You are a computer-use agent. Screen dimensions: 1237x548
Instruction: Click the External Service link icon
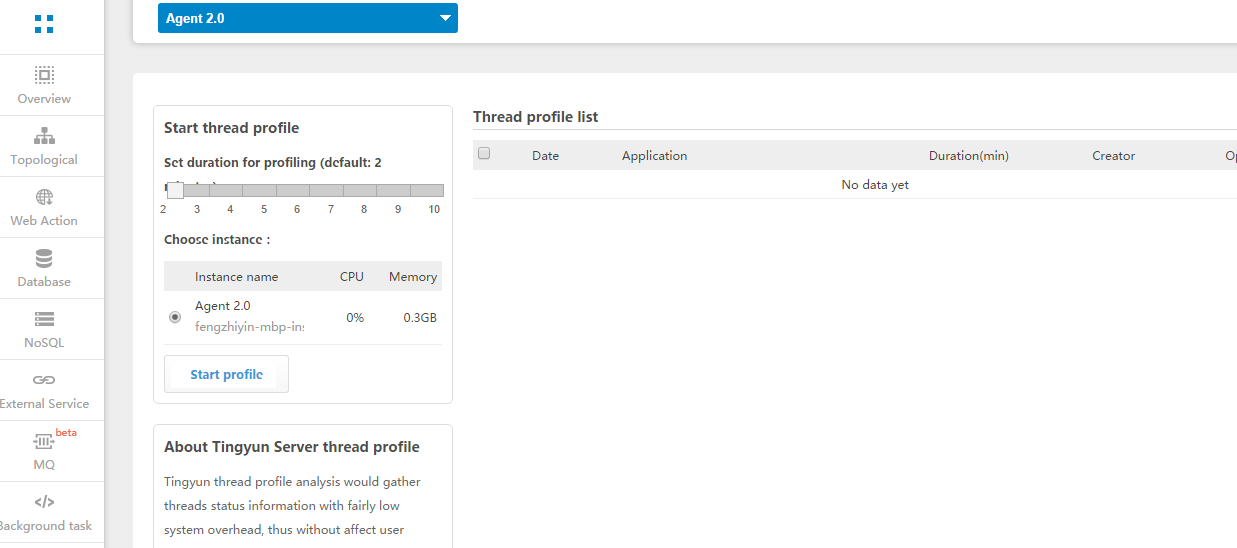(x=44, y=380)
